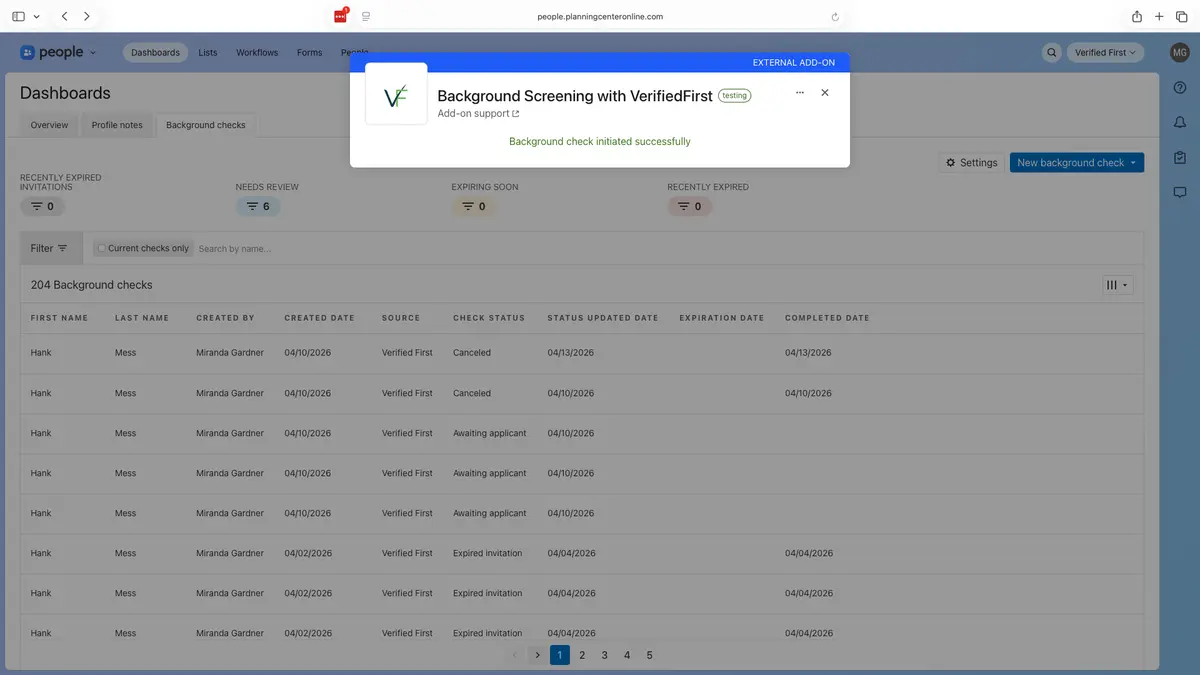Click the VerifiedFirst VF logo thumbnail
The height and width of the screenshot is (675, 1200).
(396, 94)
